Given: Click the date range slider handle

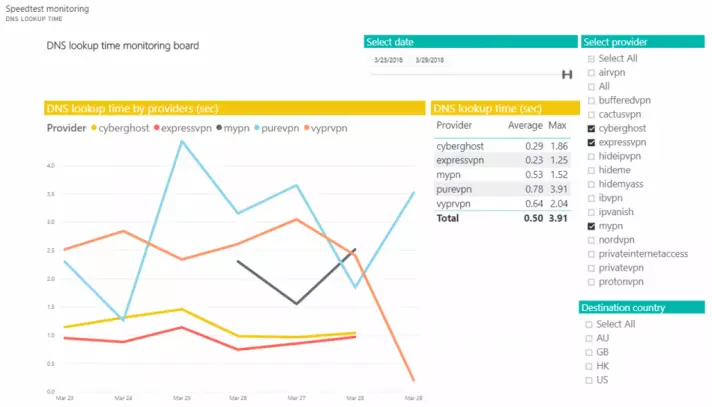Looking at the screenshot, I should tap(567, 74).
